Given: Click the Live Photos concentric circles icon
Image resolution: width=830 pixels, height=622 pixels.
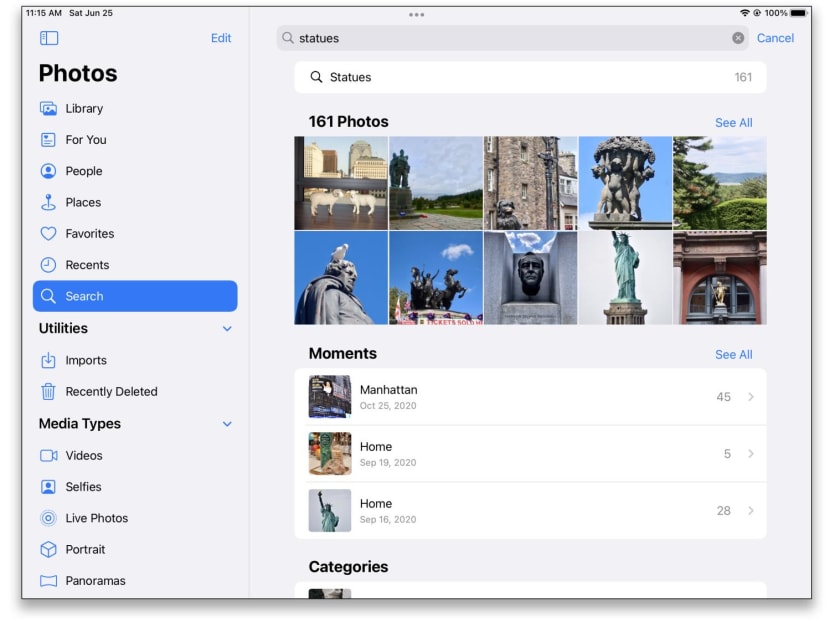Looking at the screenshot, I should [48, 518].
